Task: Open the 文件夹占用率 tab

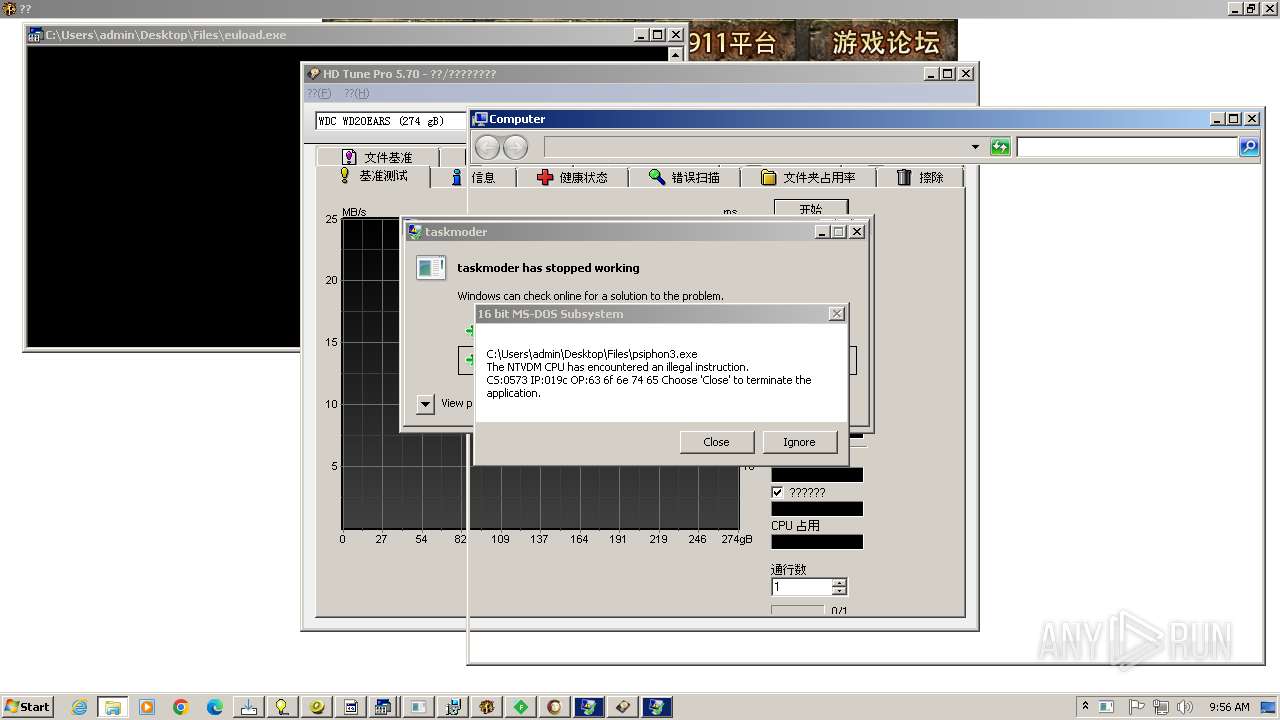Action: (808, 177)
